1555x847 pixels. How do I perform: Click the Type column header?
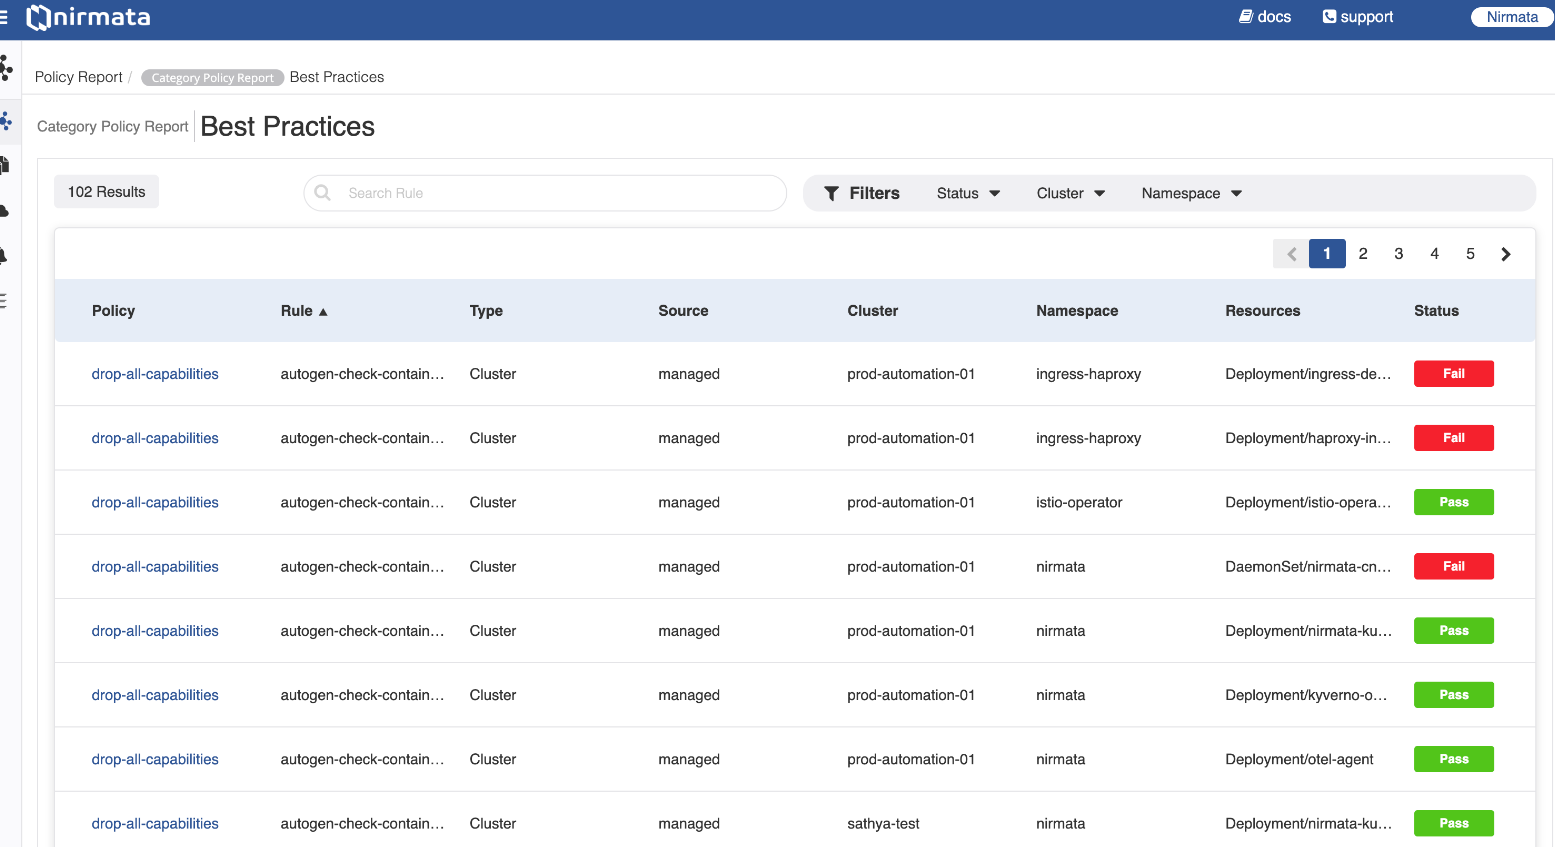pos(486,311)
